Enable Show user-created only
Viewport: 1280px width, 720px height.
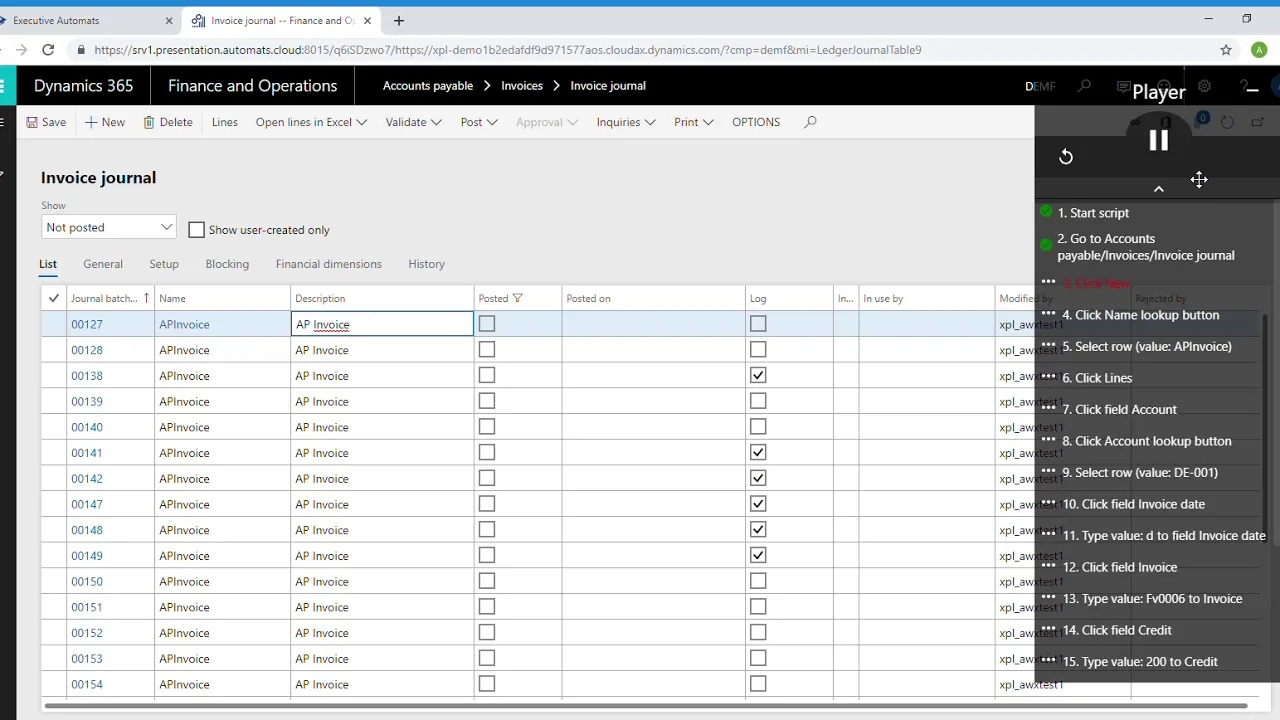(x=196, y=230)
